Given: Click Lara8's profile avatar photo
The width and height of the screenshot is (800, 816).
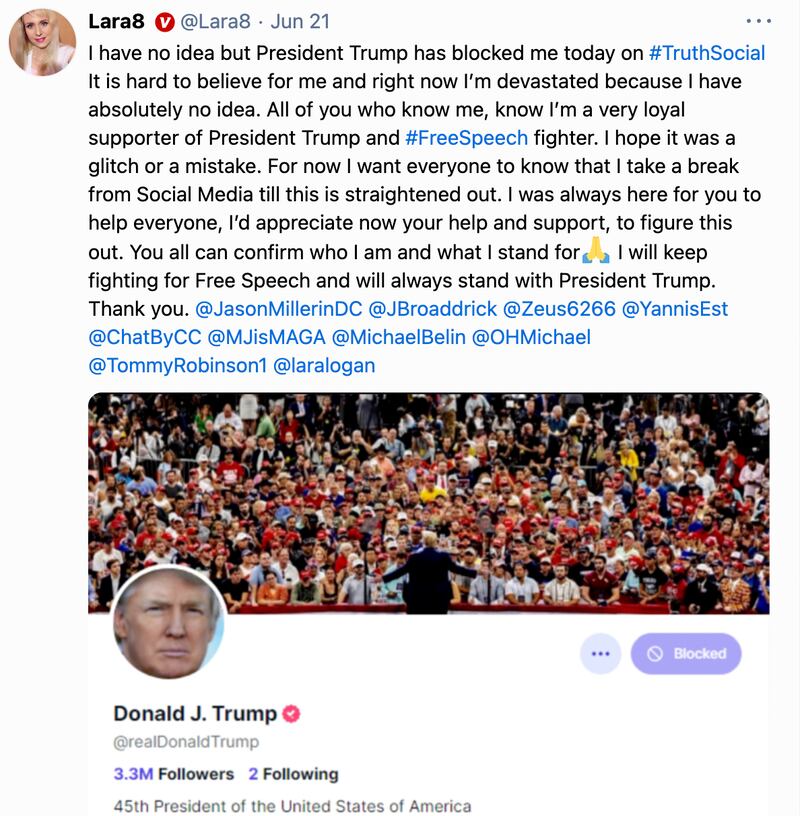Looking at the screenshot, I should pos(42,42).
